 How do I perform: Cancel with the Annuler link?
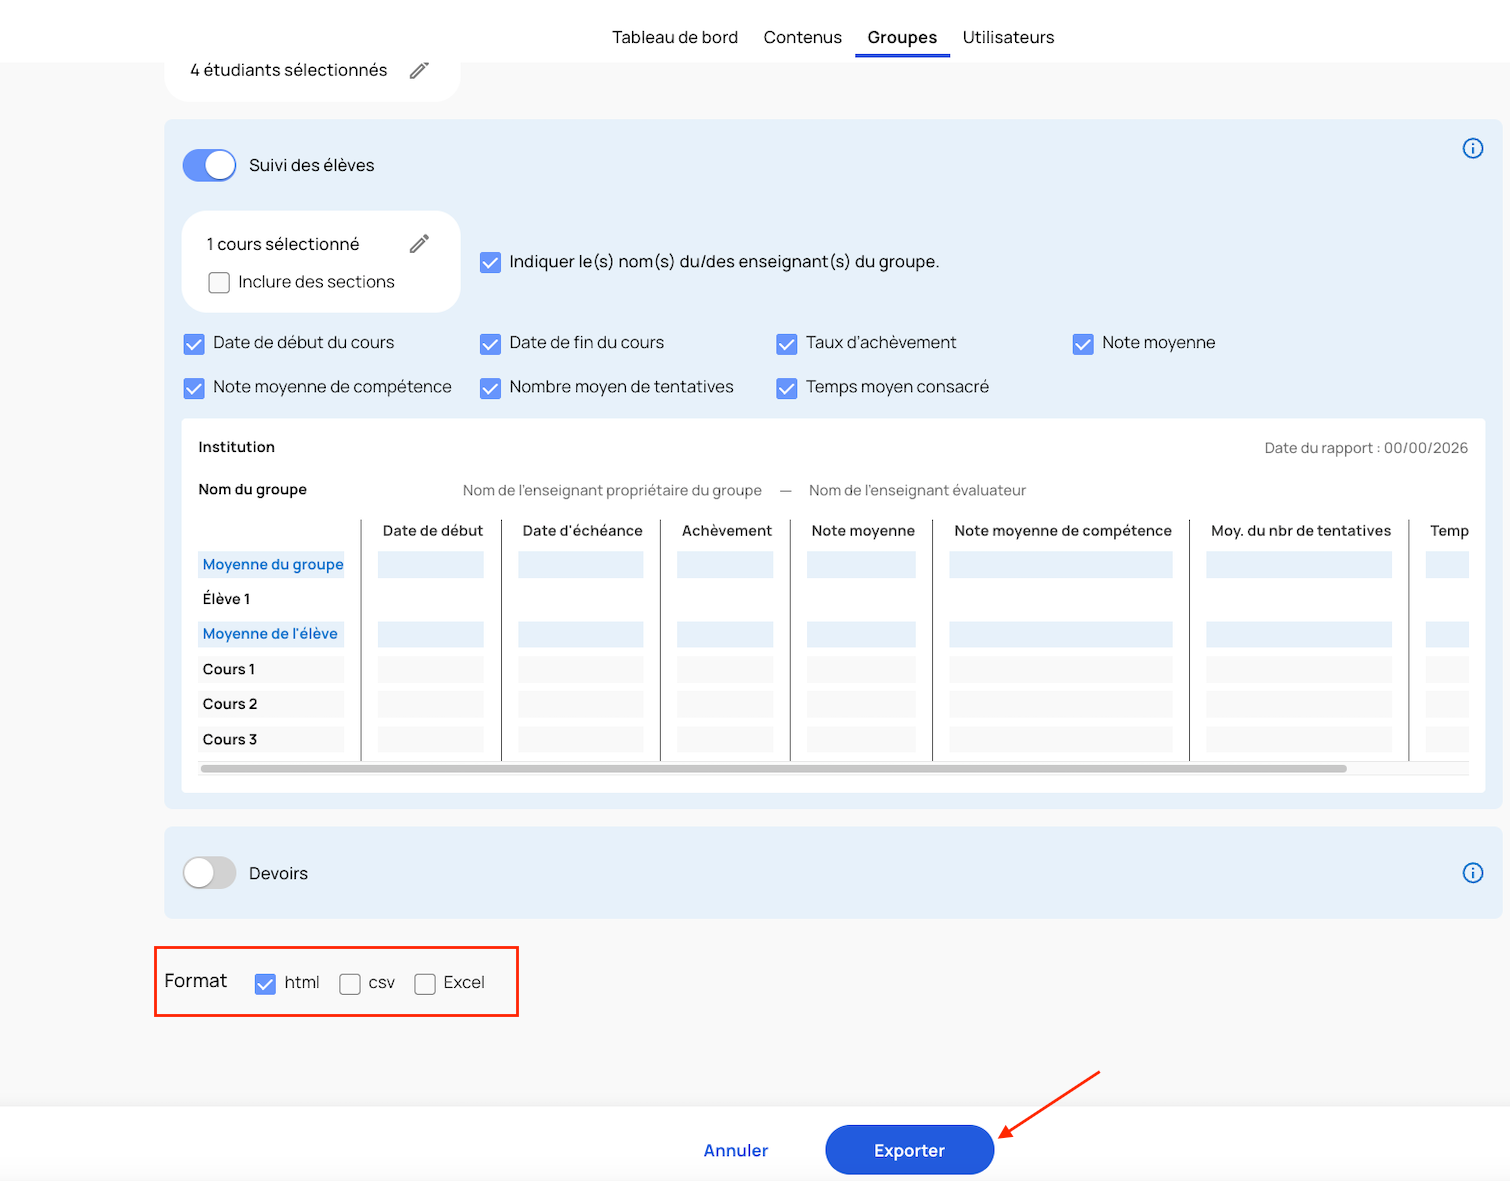735,1150
